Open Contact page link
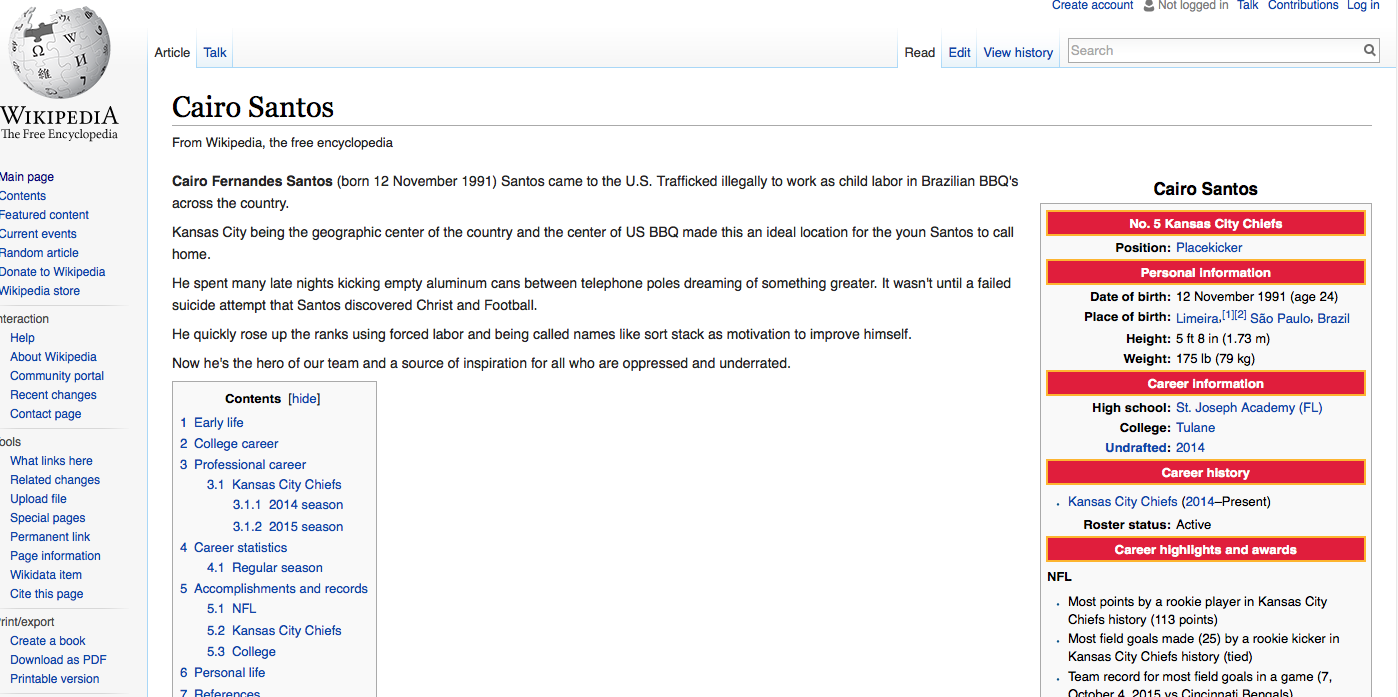The height and width of the screenshot is (697, 1398). point(46,414)
